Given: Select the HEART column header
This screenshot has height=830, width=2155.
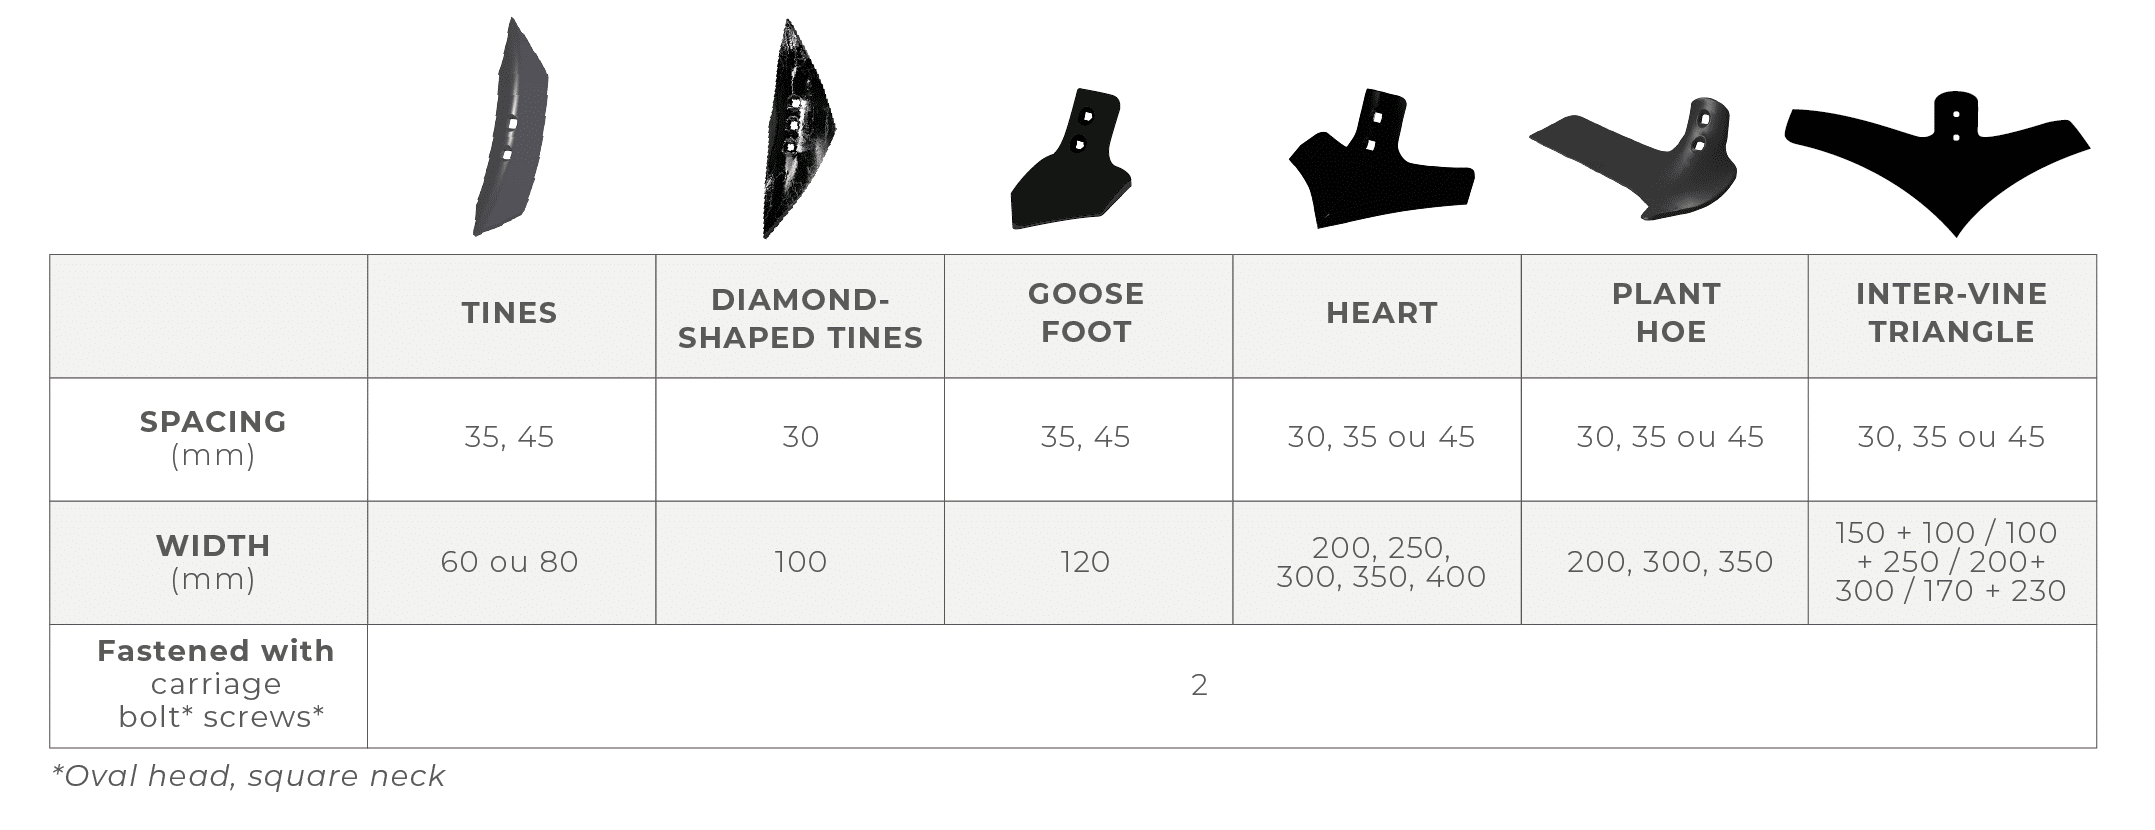Looking at the screenshot, I should click(x=1381, y=314).
